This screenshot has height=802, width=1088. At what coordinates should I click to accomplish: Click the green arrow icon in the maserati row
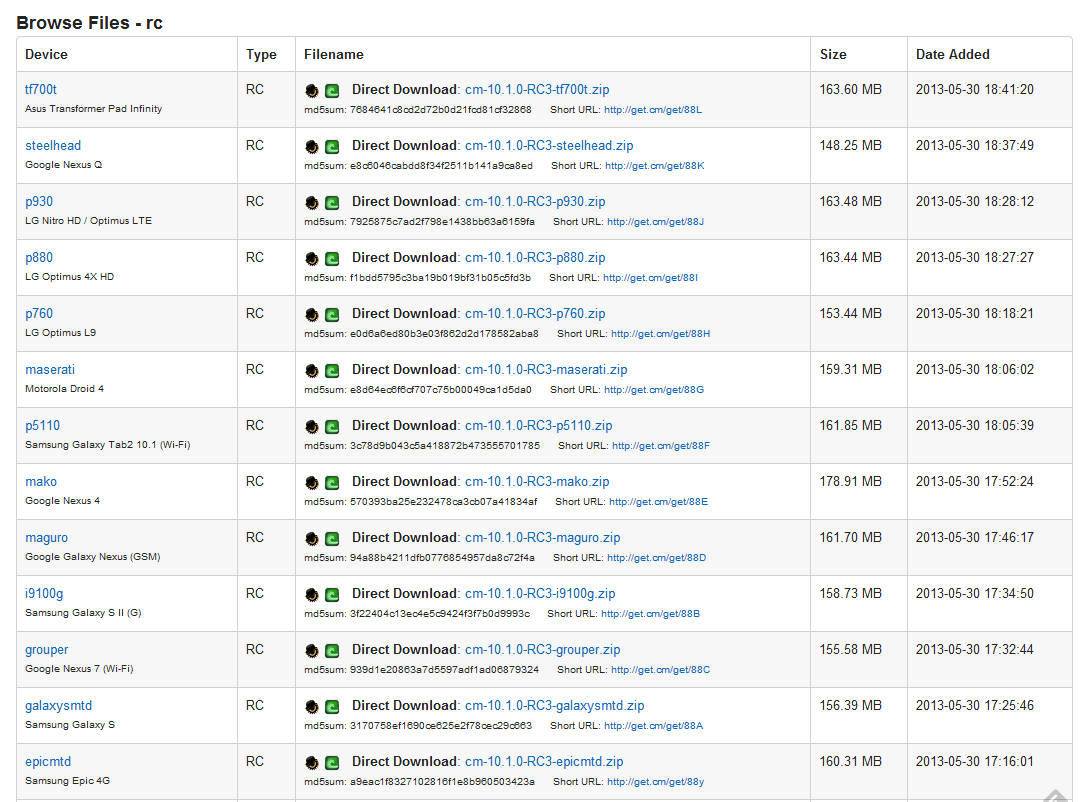332,371
